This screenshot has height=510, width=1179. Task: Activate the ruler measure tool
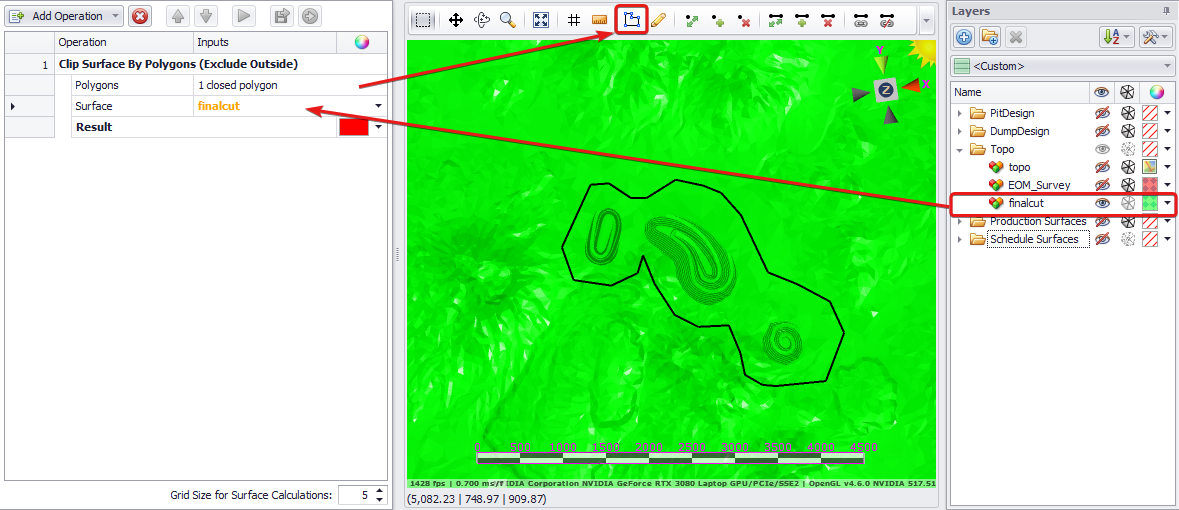(600, 19)
